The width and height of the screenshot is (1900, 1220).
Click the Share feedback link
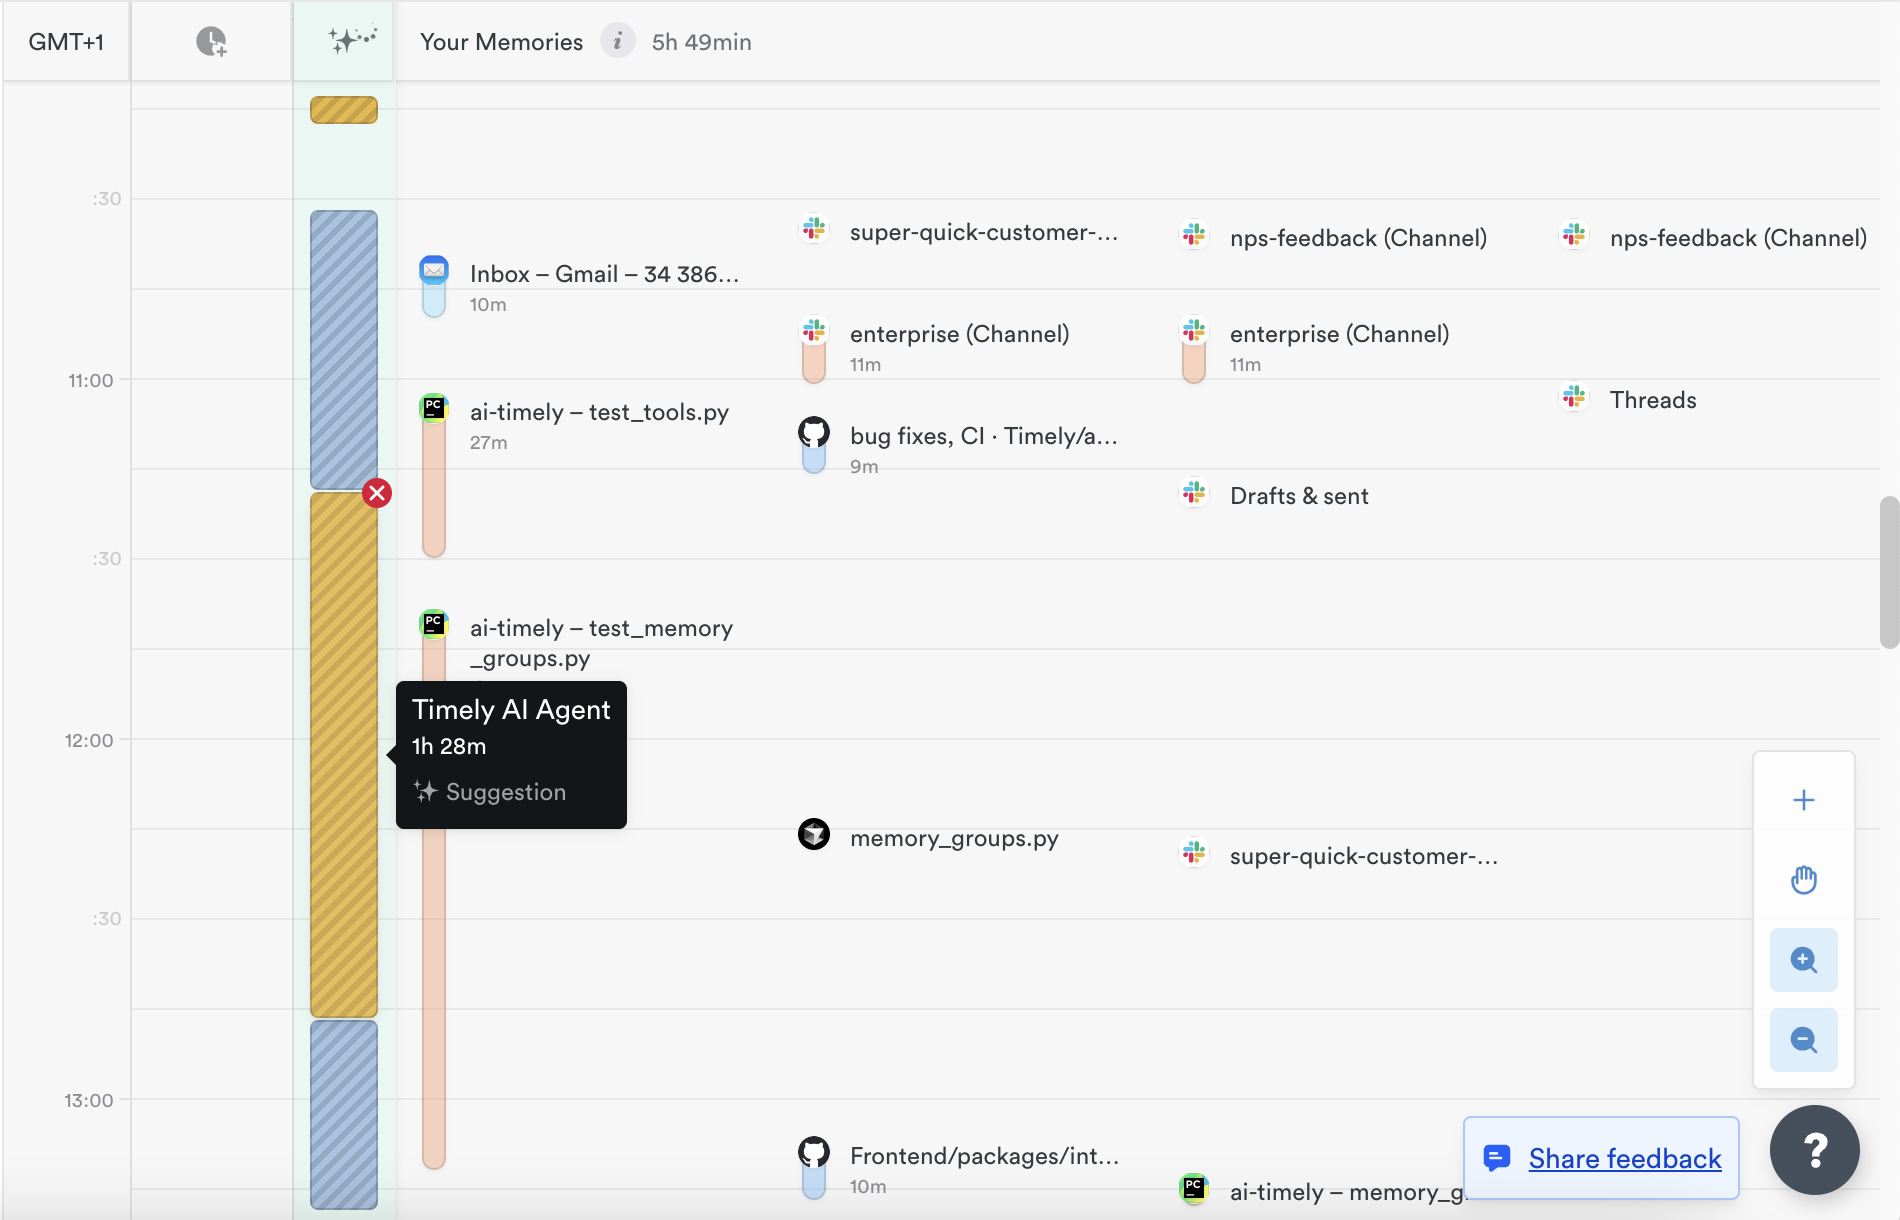point(1624,1158)
